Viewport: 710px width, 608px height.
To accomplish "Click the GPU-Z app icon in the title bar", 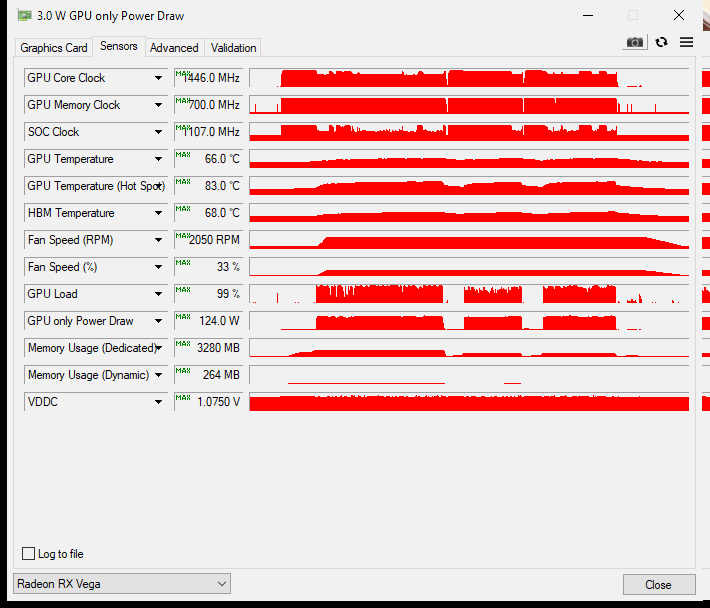I will click(x=24, y=15).
